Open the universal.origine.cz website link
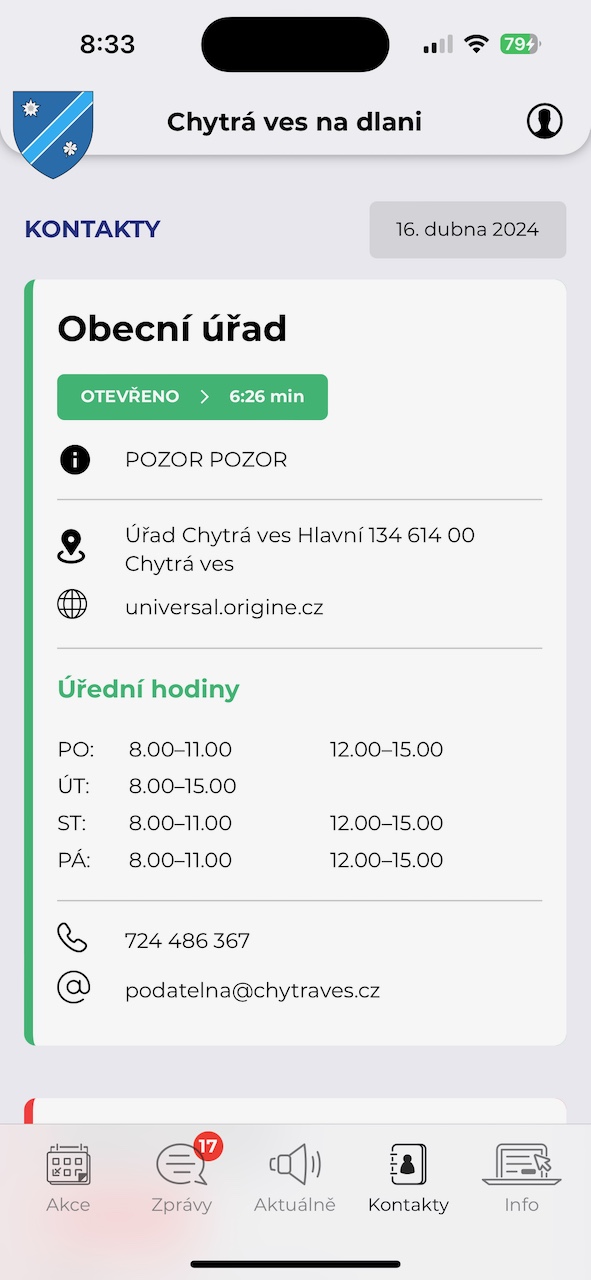Screen dimensions: 591x1280 point(224,607)
